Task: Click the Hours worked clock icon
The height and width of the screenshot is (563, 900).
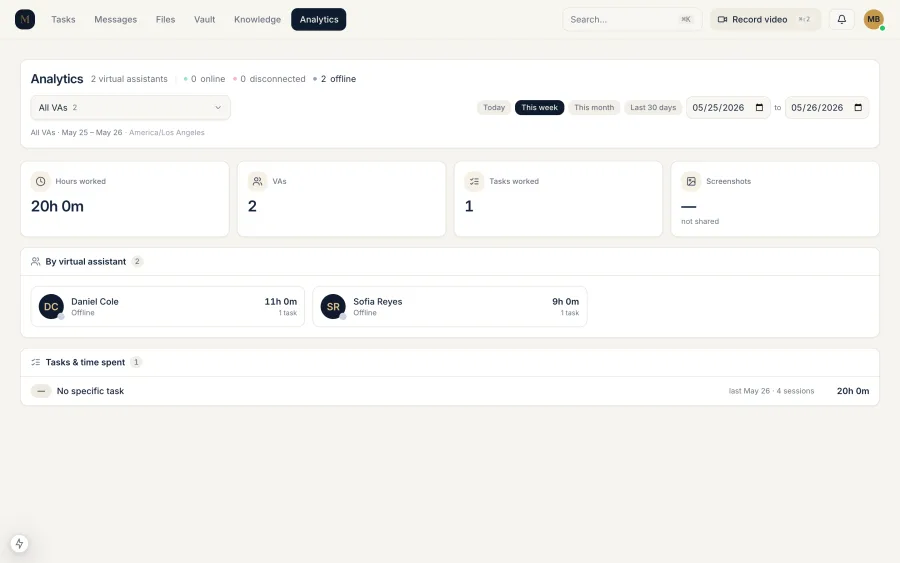Action: click(40, 181)
